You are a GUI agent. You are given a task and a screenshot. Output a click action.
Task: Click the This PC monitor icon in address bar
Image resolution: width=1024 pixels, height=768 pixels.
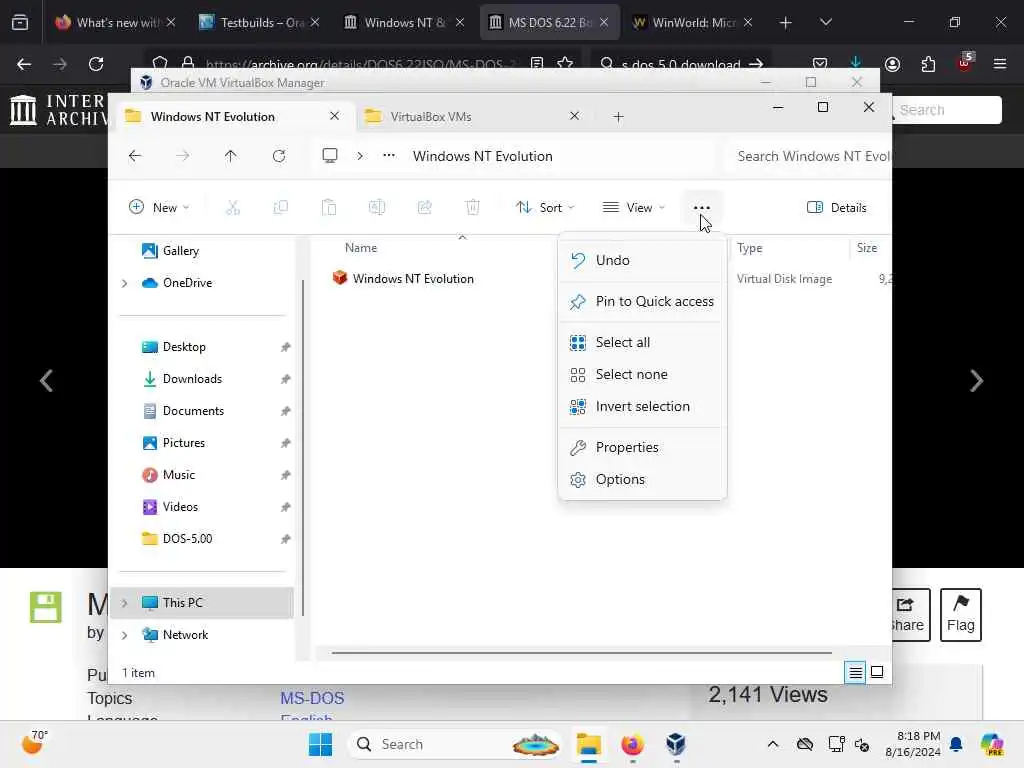point(330,155)
